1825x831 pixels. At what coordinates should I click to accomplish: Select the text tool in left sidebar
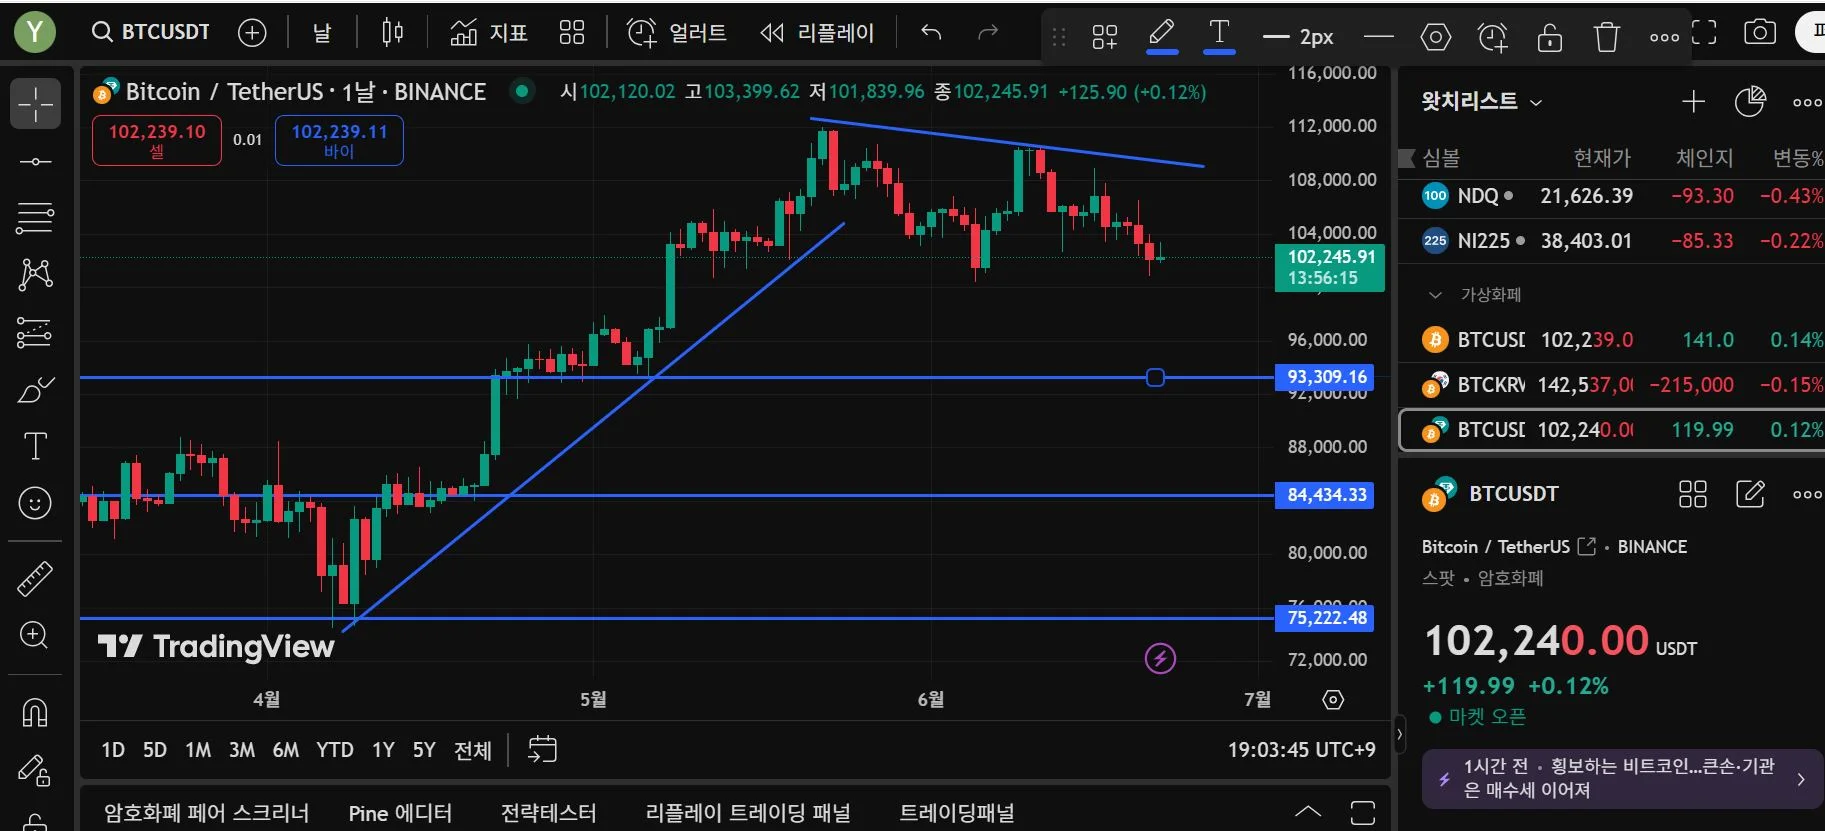pos(35,446)
